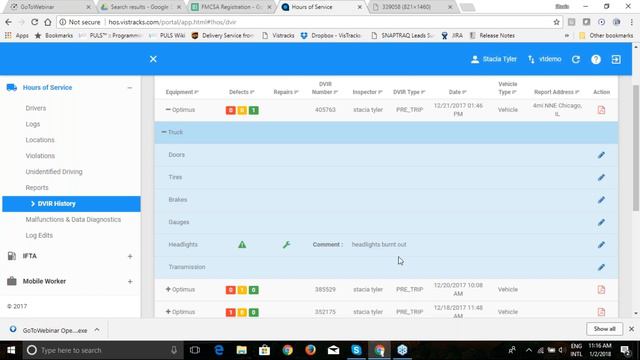640x360 pixels.
Task: Edit the Brakes inspection item
Action: [x=601, y=200]
